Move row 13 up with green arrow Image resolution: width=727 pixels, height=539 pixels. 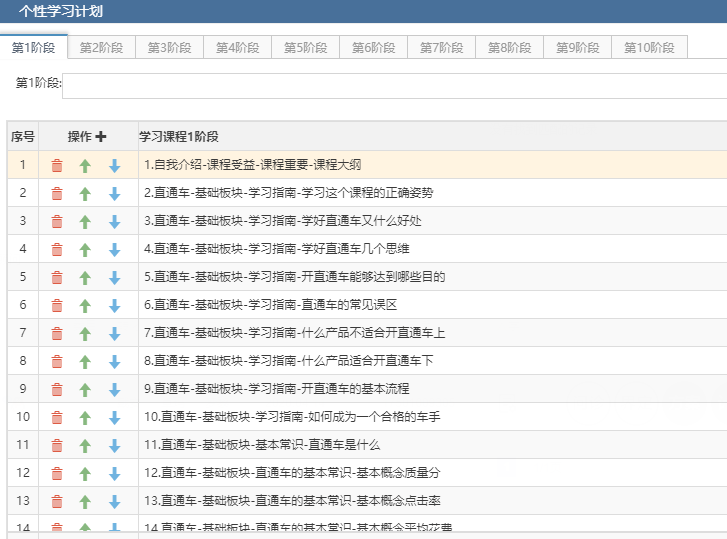(85, 502)
